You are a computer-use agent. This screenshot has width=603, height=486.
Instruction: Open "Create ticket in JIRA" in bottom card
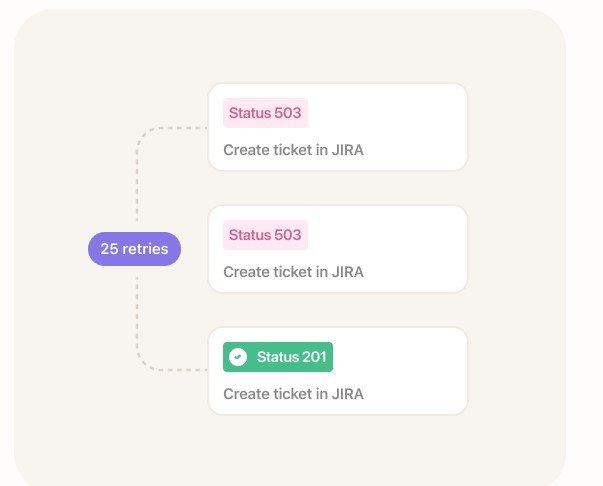coord(293,394)
